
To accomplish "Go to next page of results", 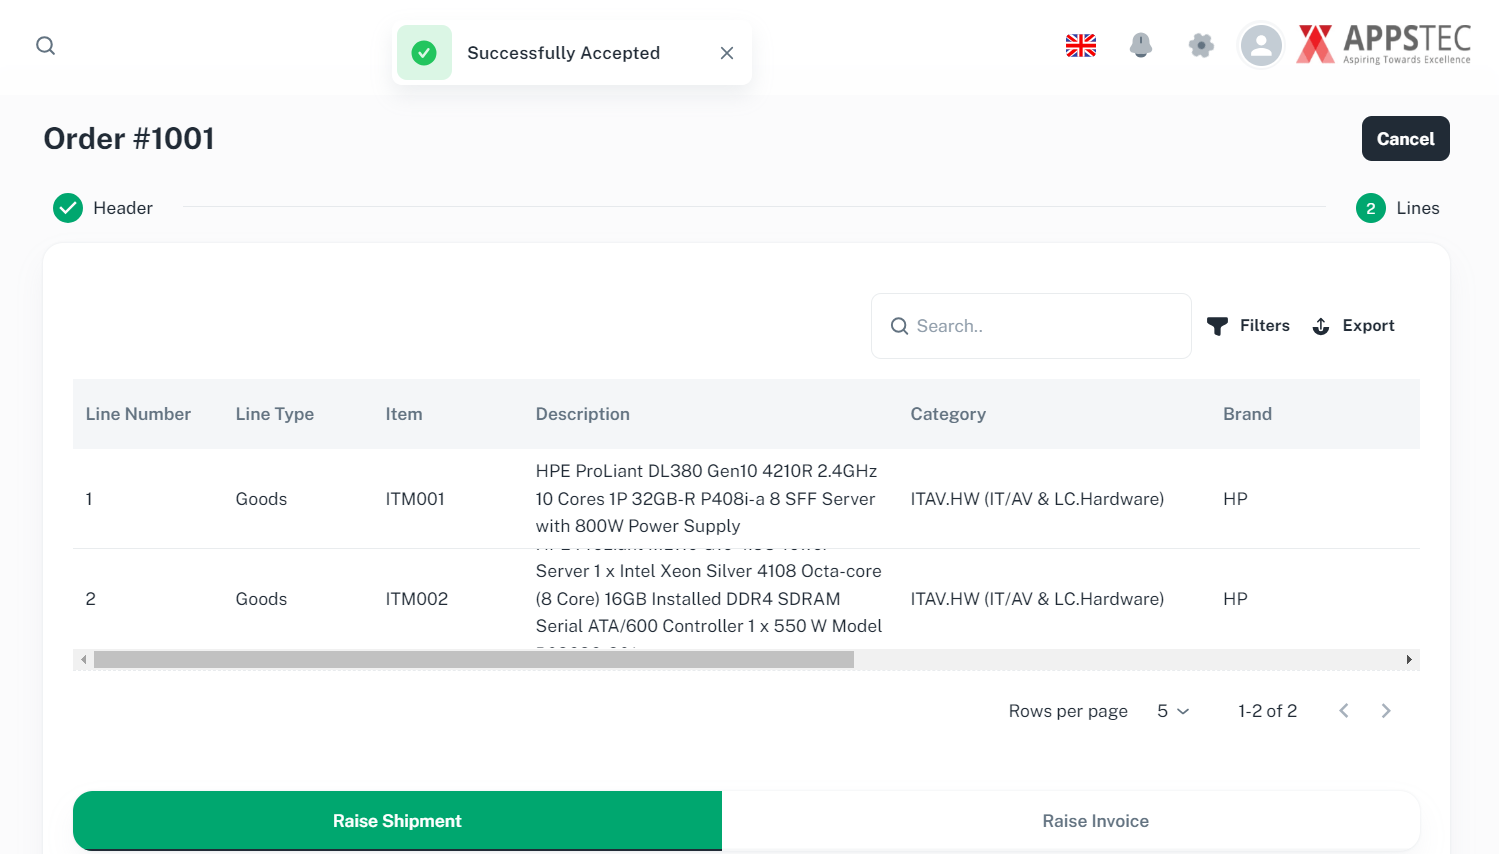I will pyautogui.click(x=1386, y=711).
